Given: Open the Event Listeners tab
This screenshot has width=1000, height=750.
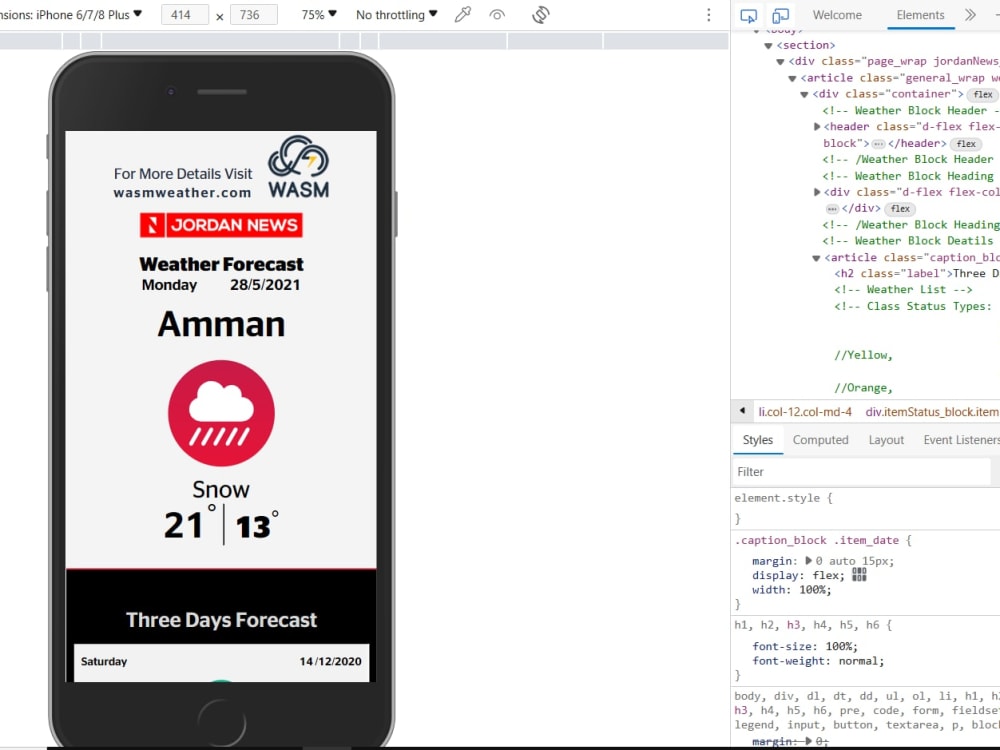Looking at the screenshot, I should pyautogui.click(x=961, y=440).
